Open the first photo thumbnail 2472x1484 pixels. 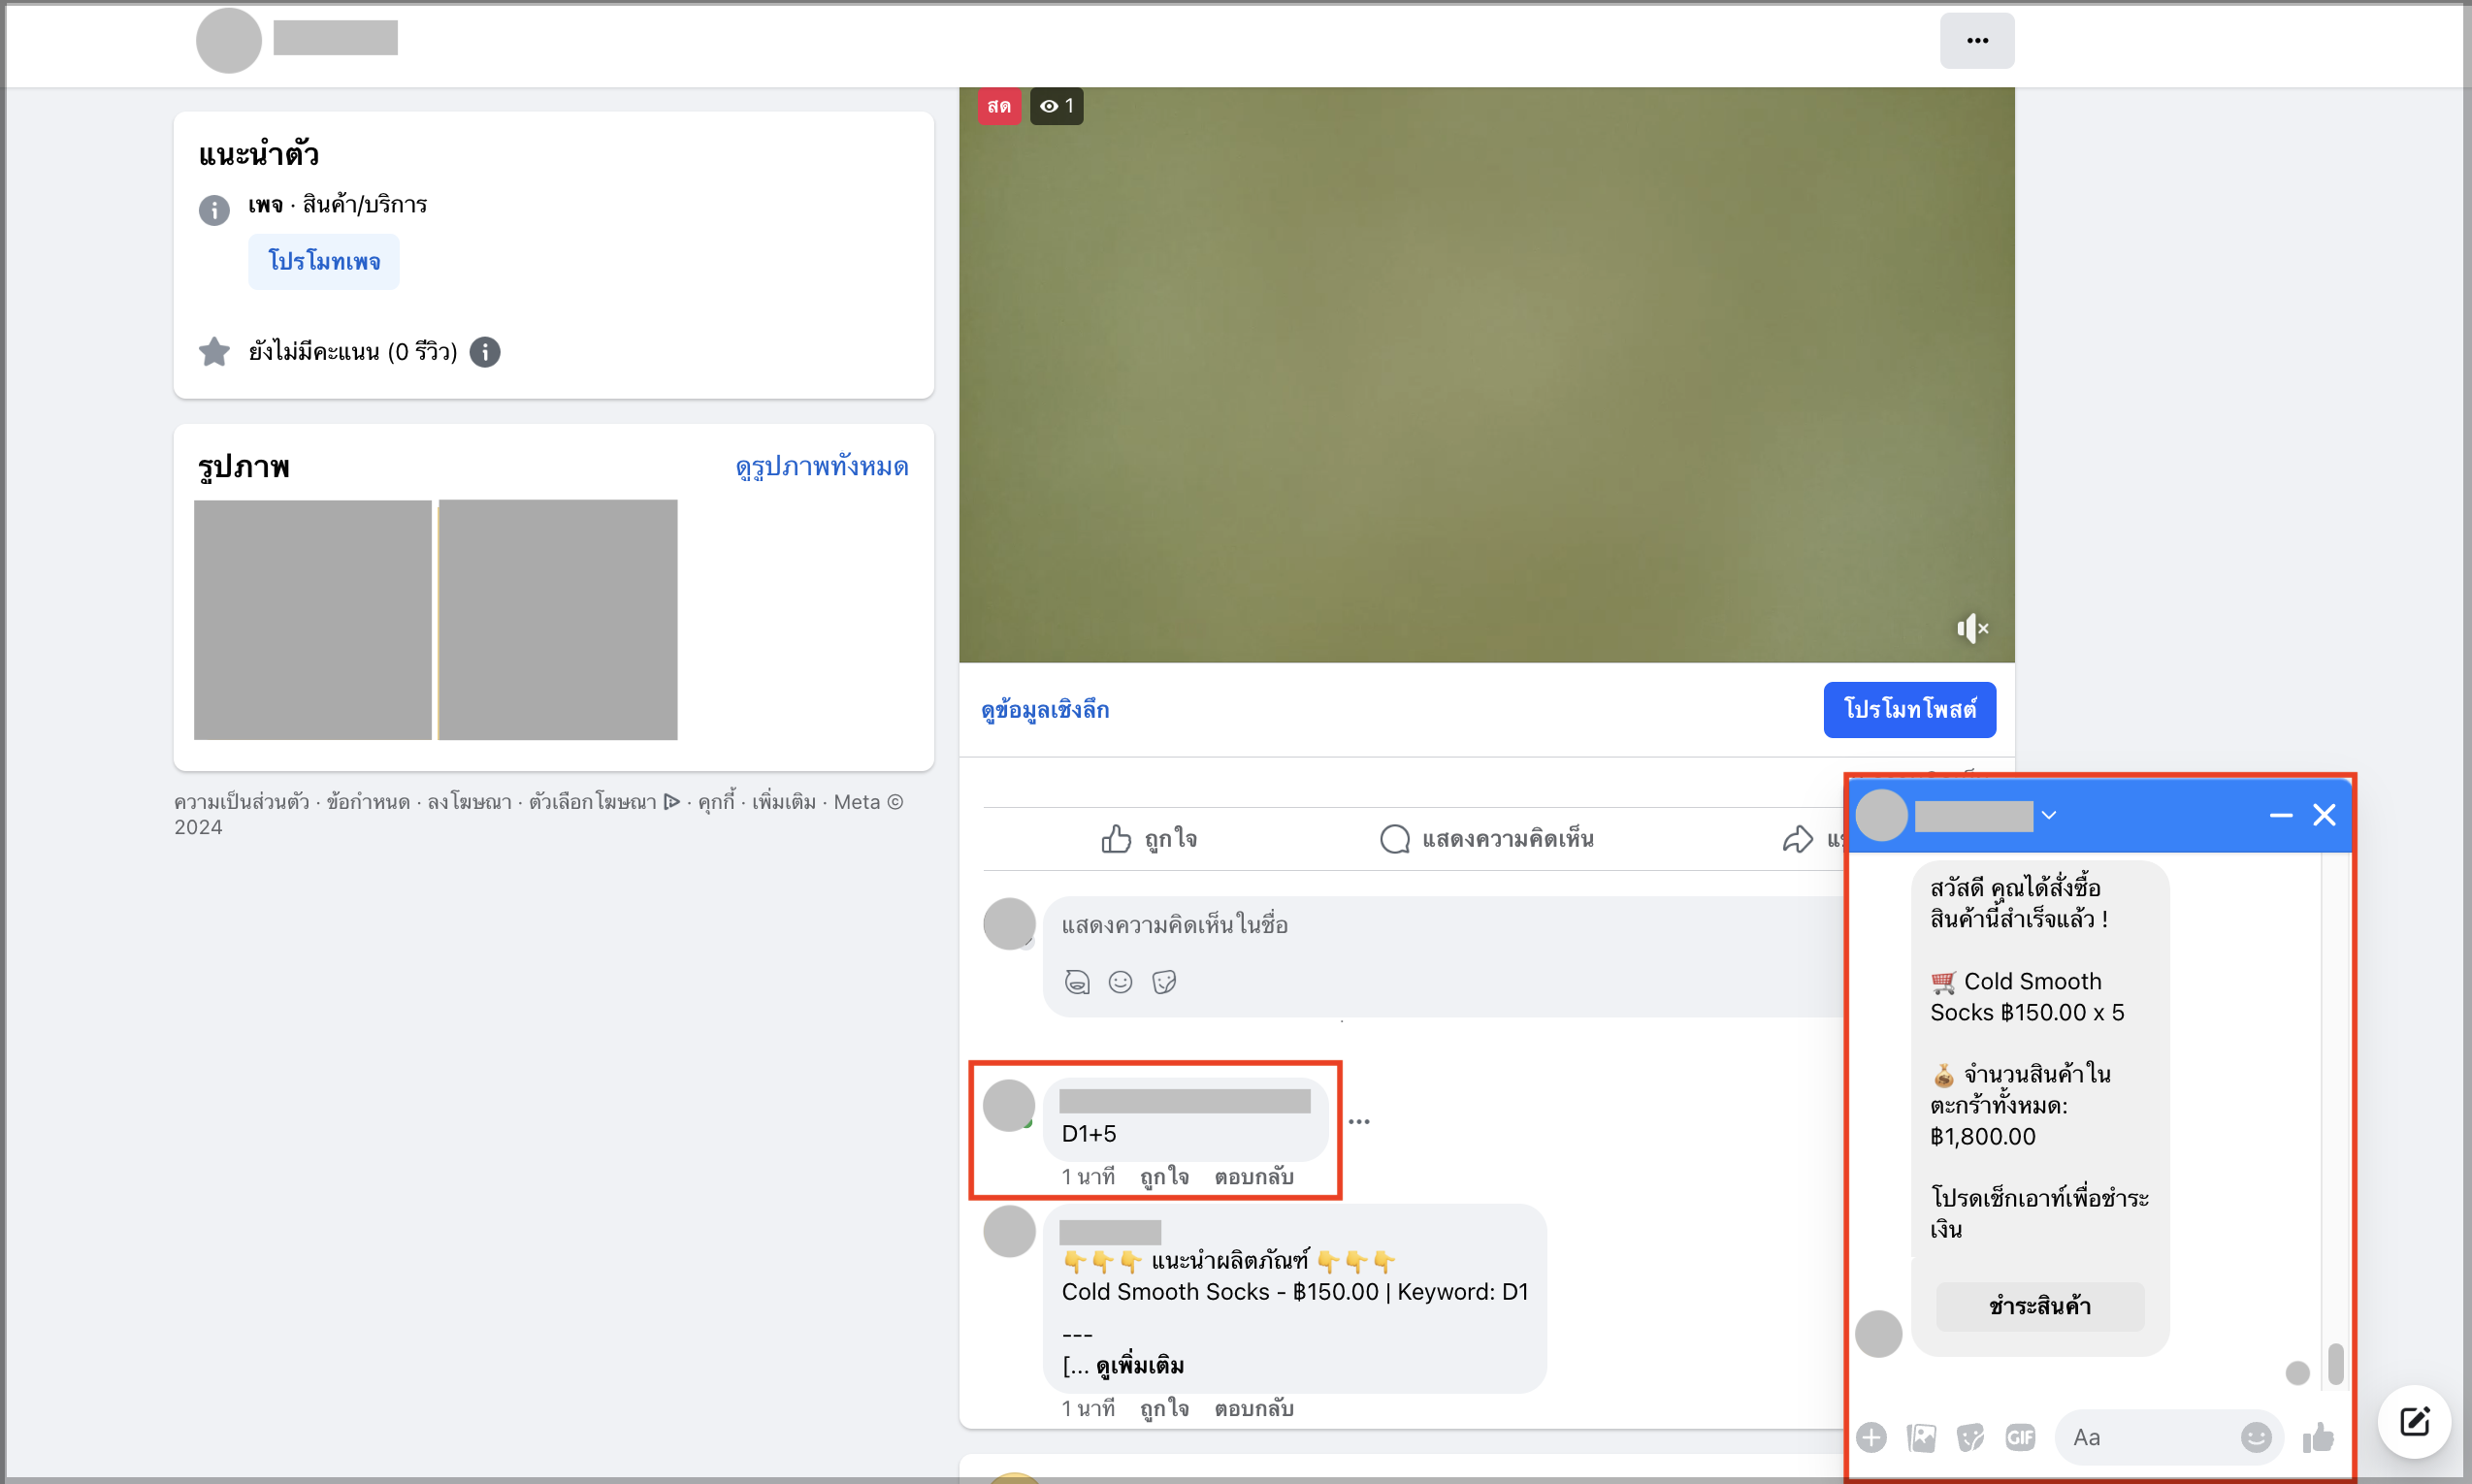(x=312, y=620)
